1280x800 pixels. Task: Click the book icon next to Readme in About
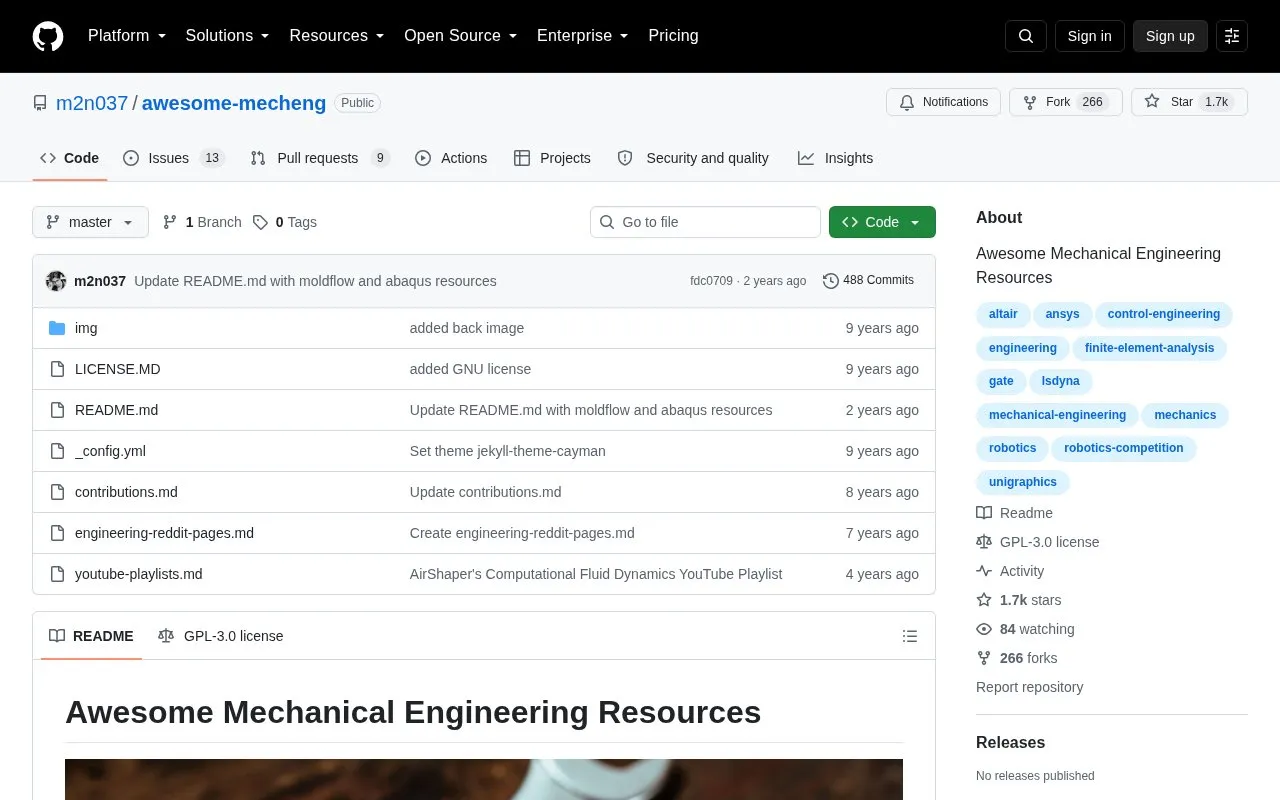pyautogui.click(x=984, y=513)
